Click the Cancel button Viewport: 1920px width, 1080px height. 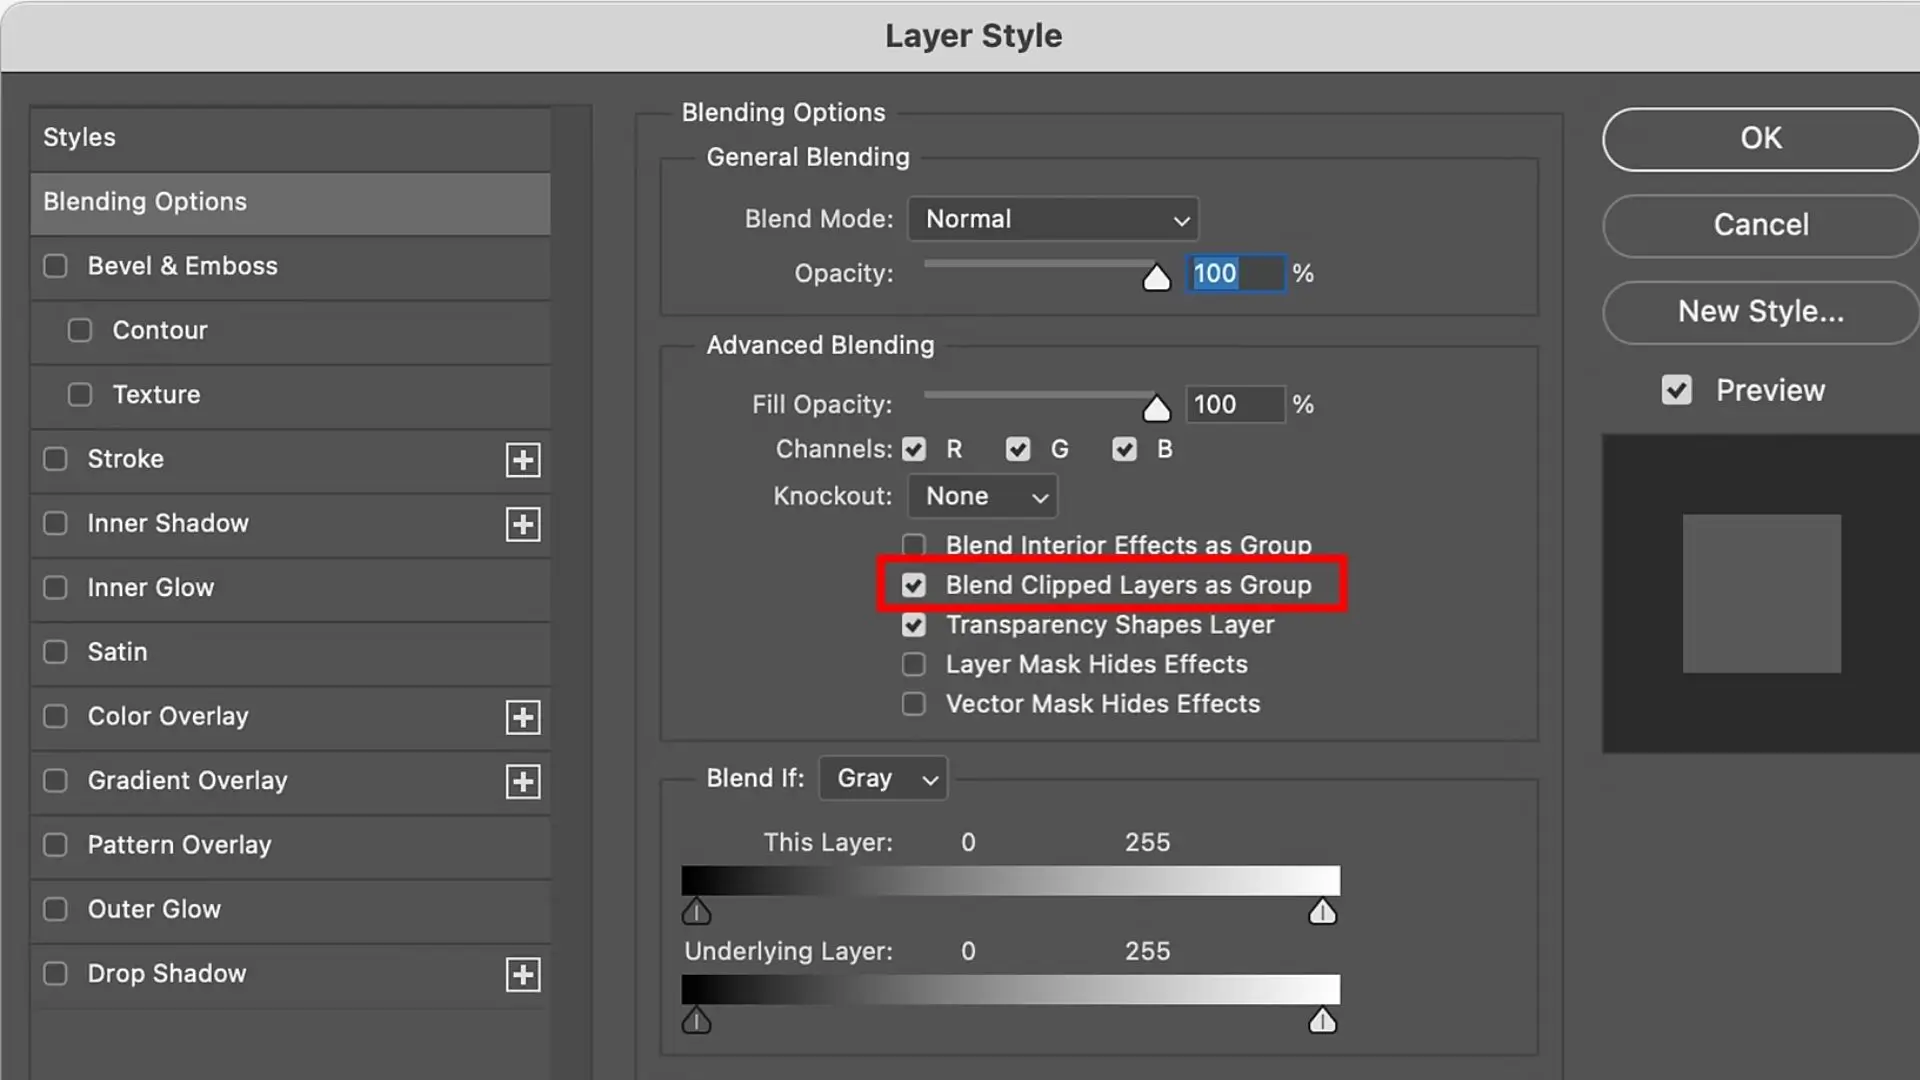click(1760, 225)
